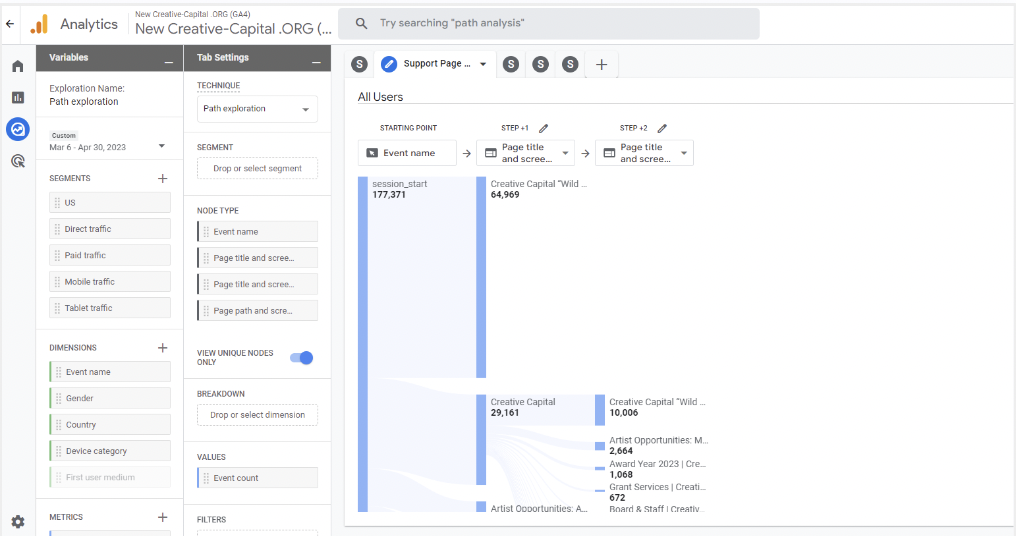Viewport: 1016px width, 536px height.
Task: Edit STEP +2 with the pencil icon
Action: (x=662, y=128)
